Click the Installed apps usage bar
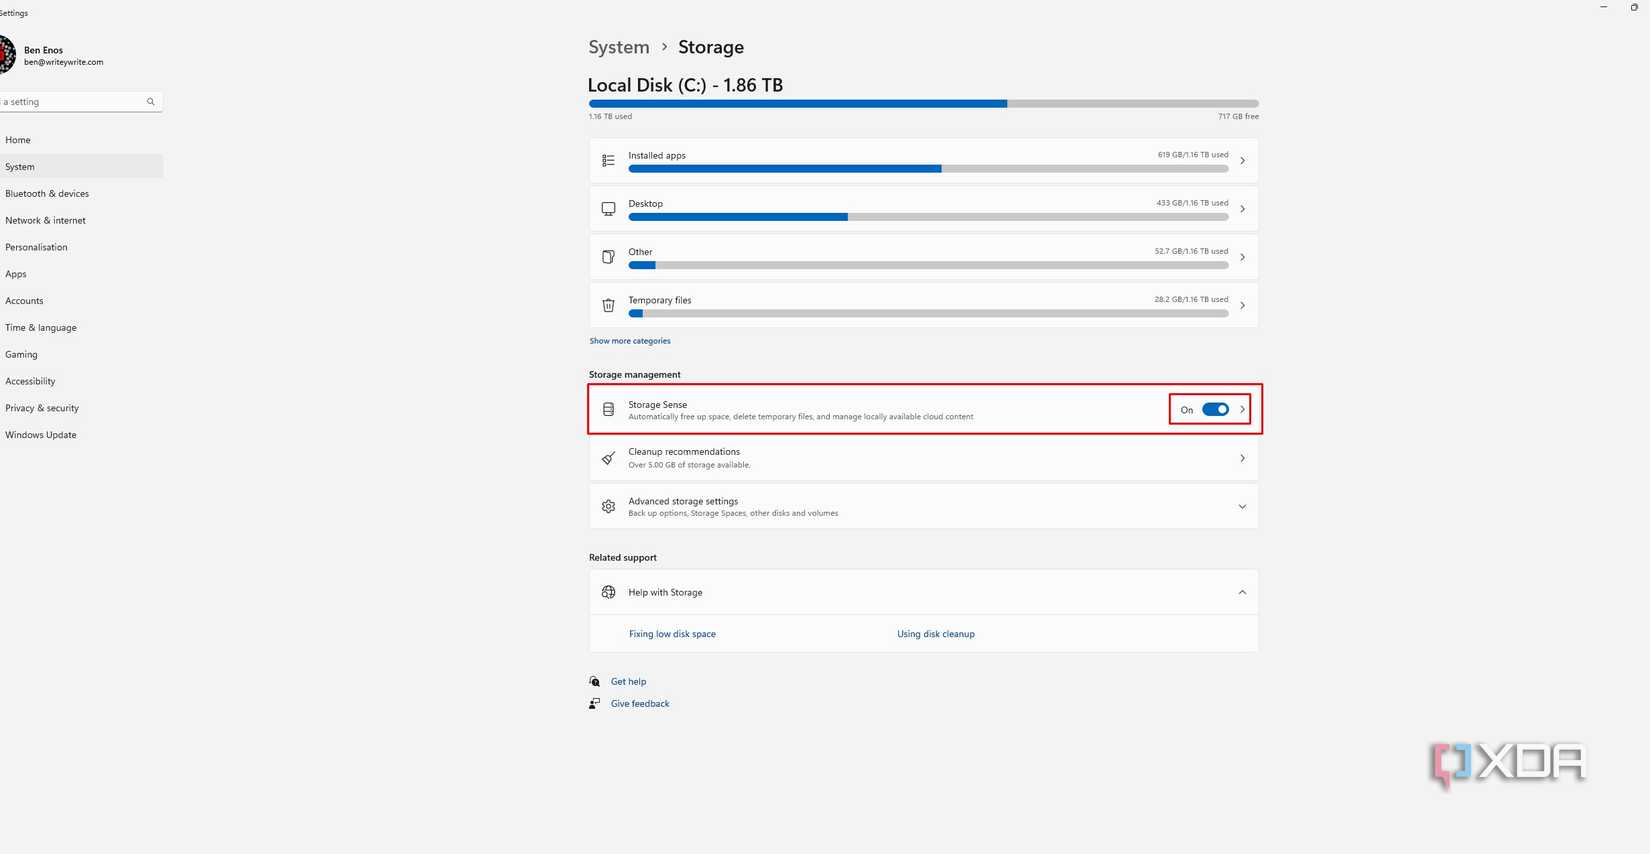This screenshot has height=854, width=1650. pyautogui.click(x=928, y=169)
